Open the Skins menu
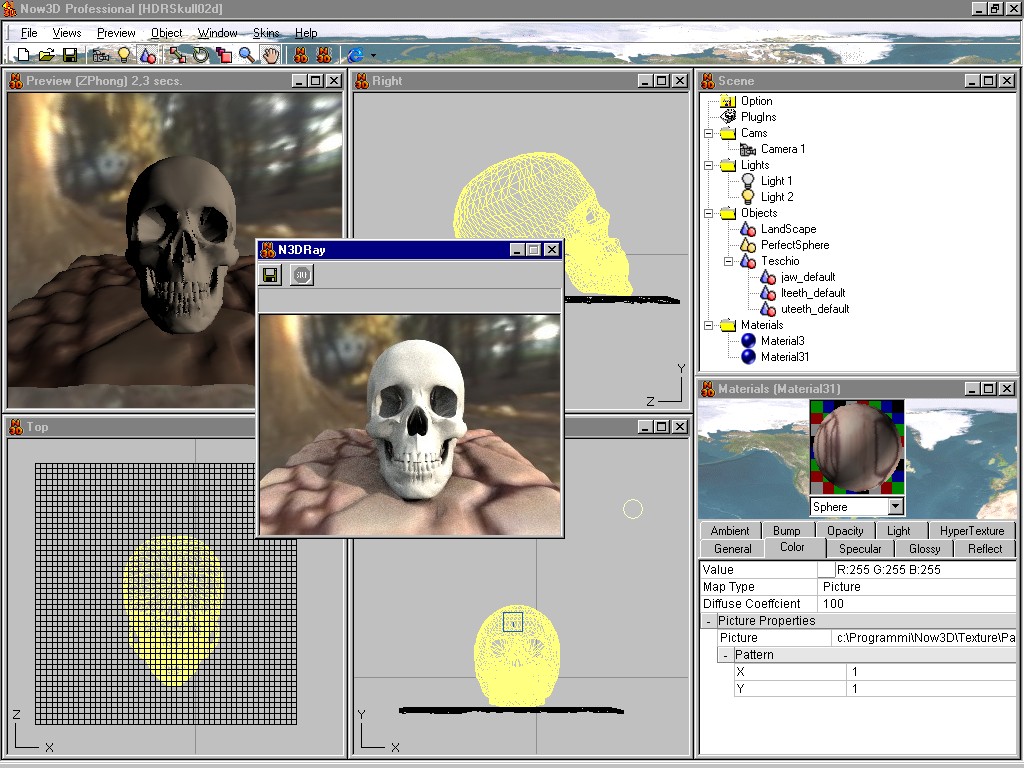Screen dimensions: 1024x768 point(266,33)
